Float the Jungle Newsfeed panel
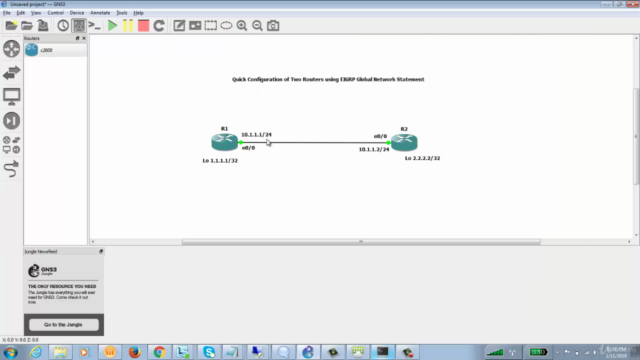Image resolution: width=640 pixels, height=360 pixels. [101, 251]
